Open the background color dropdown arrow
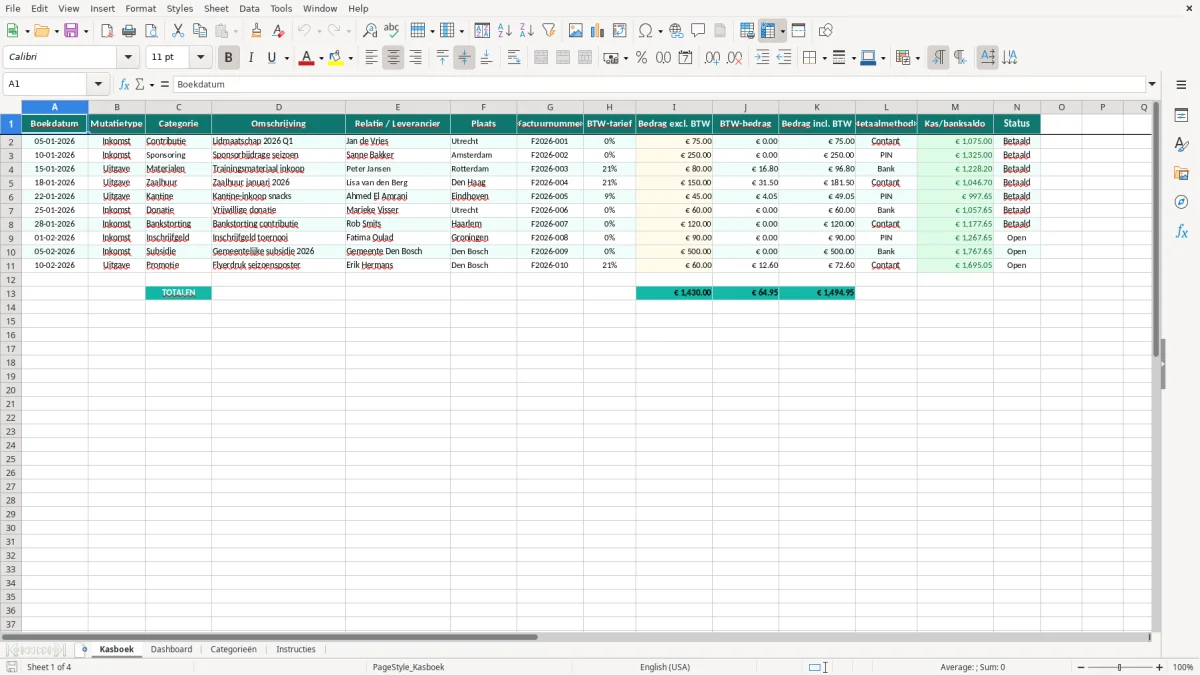The height and width of the screenshot is (675, 1200). click(350, 58)
